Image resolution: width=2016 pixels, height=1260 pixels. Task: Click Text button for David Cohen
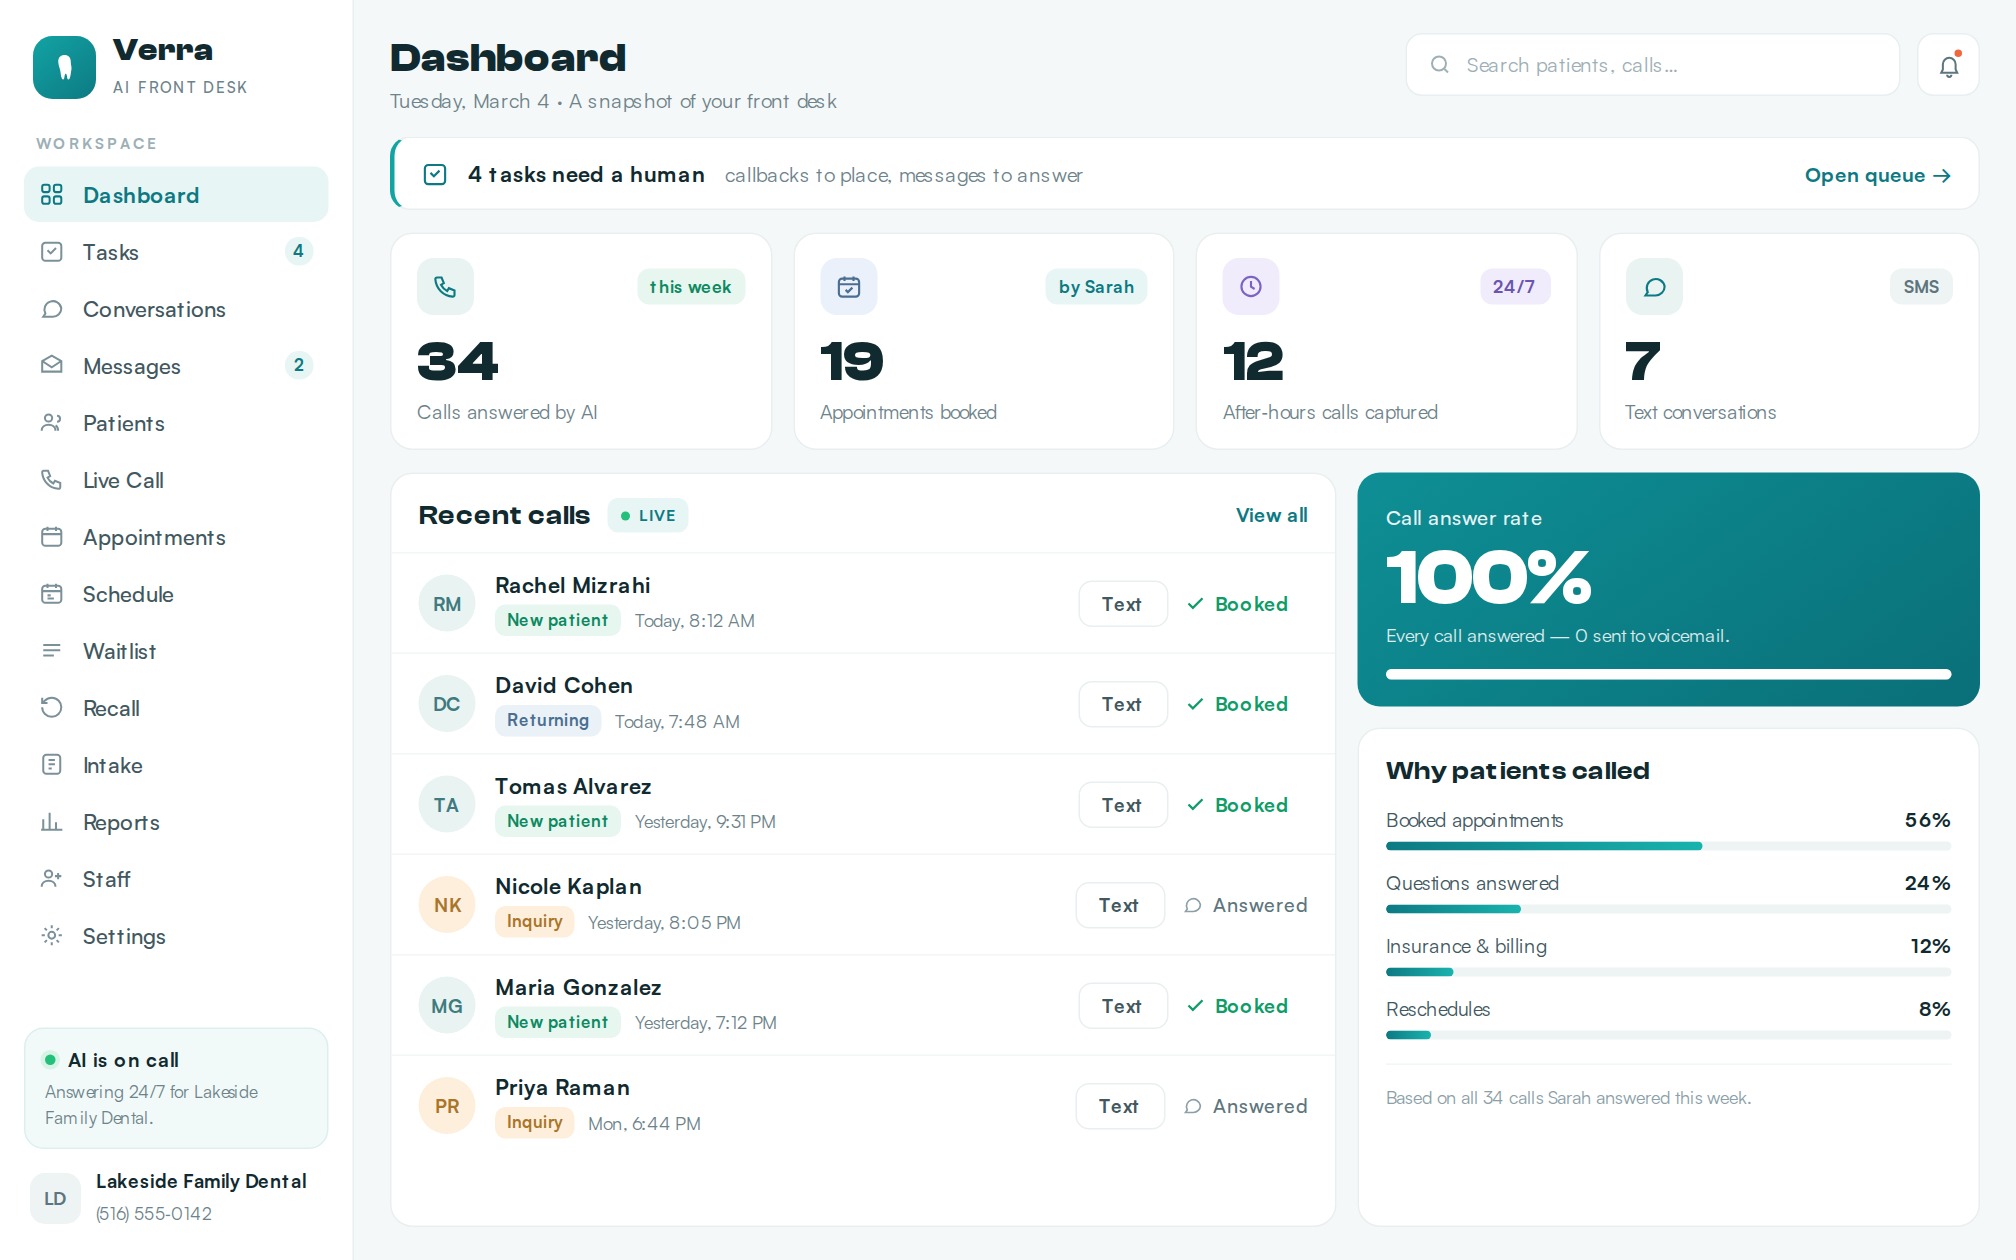click(1123, 704)
